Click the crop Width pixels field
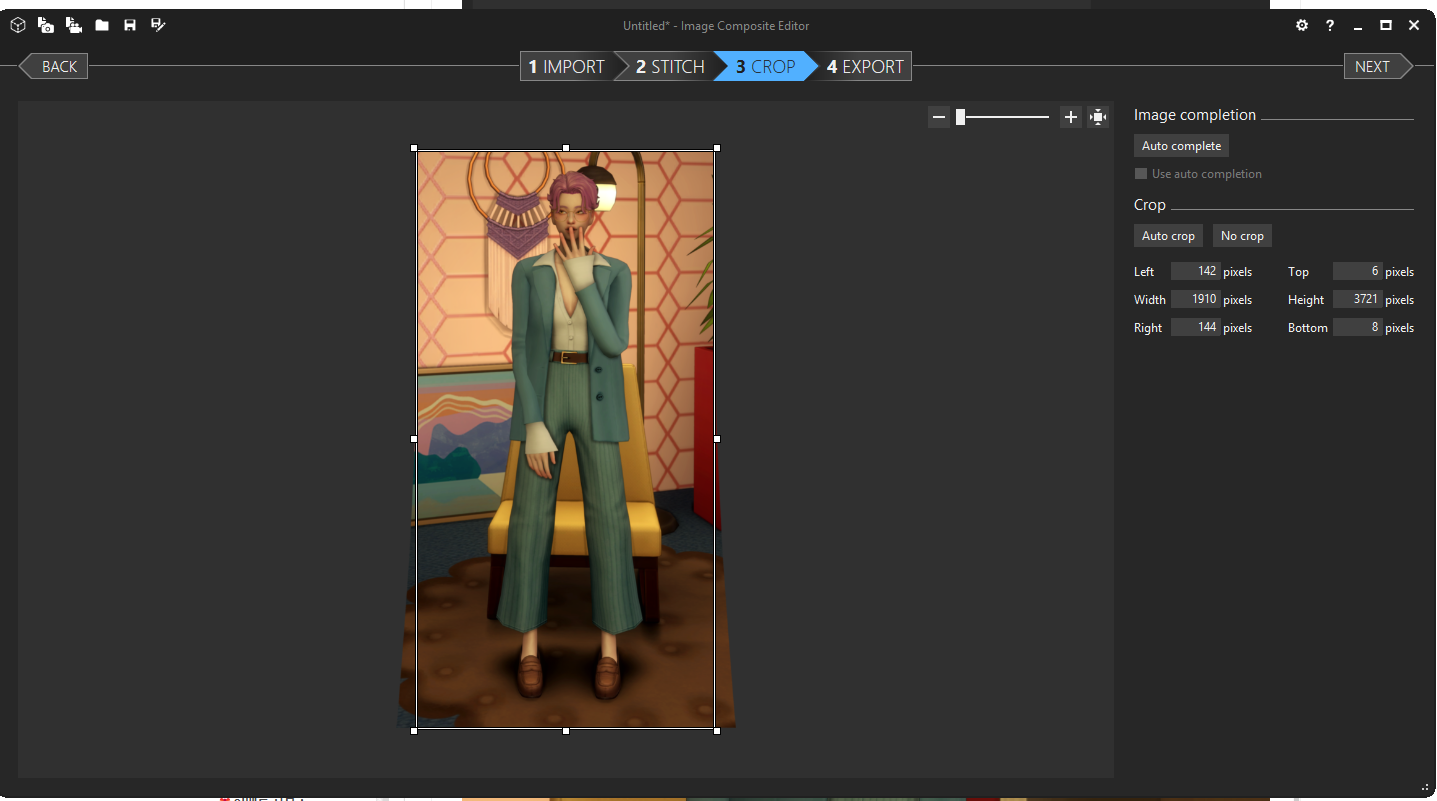The width and height of the screenshot is (1437, 801). [x=1195, y=299]
